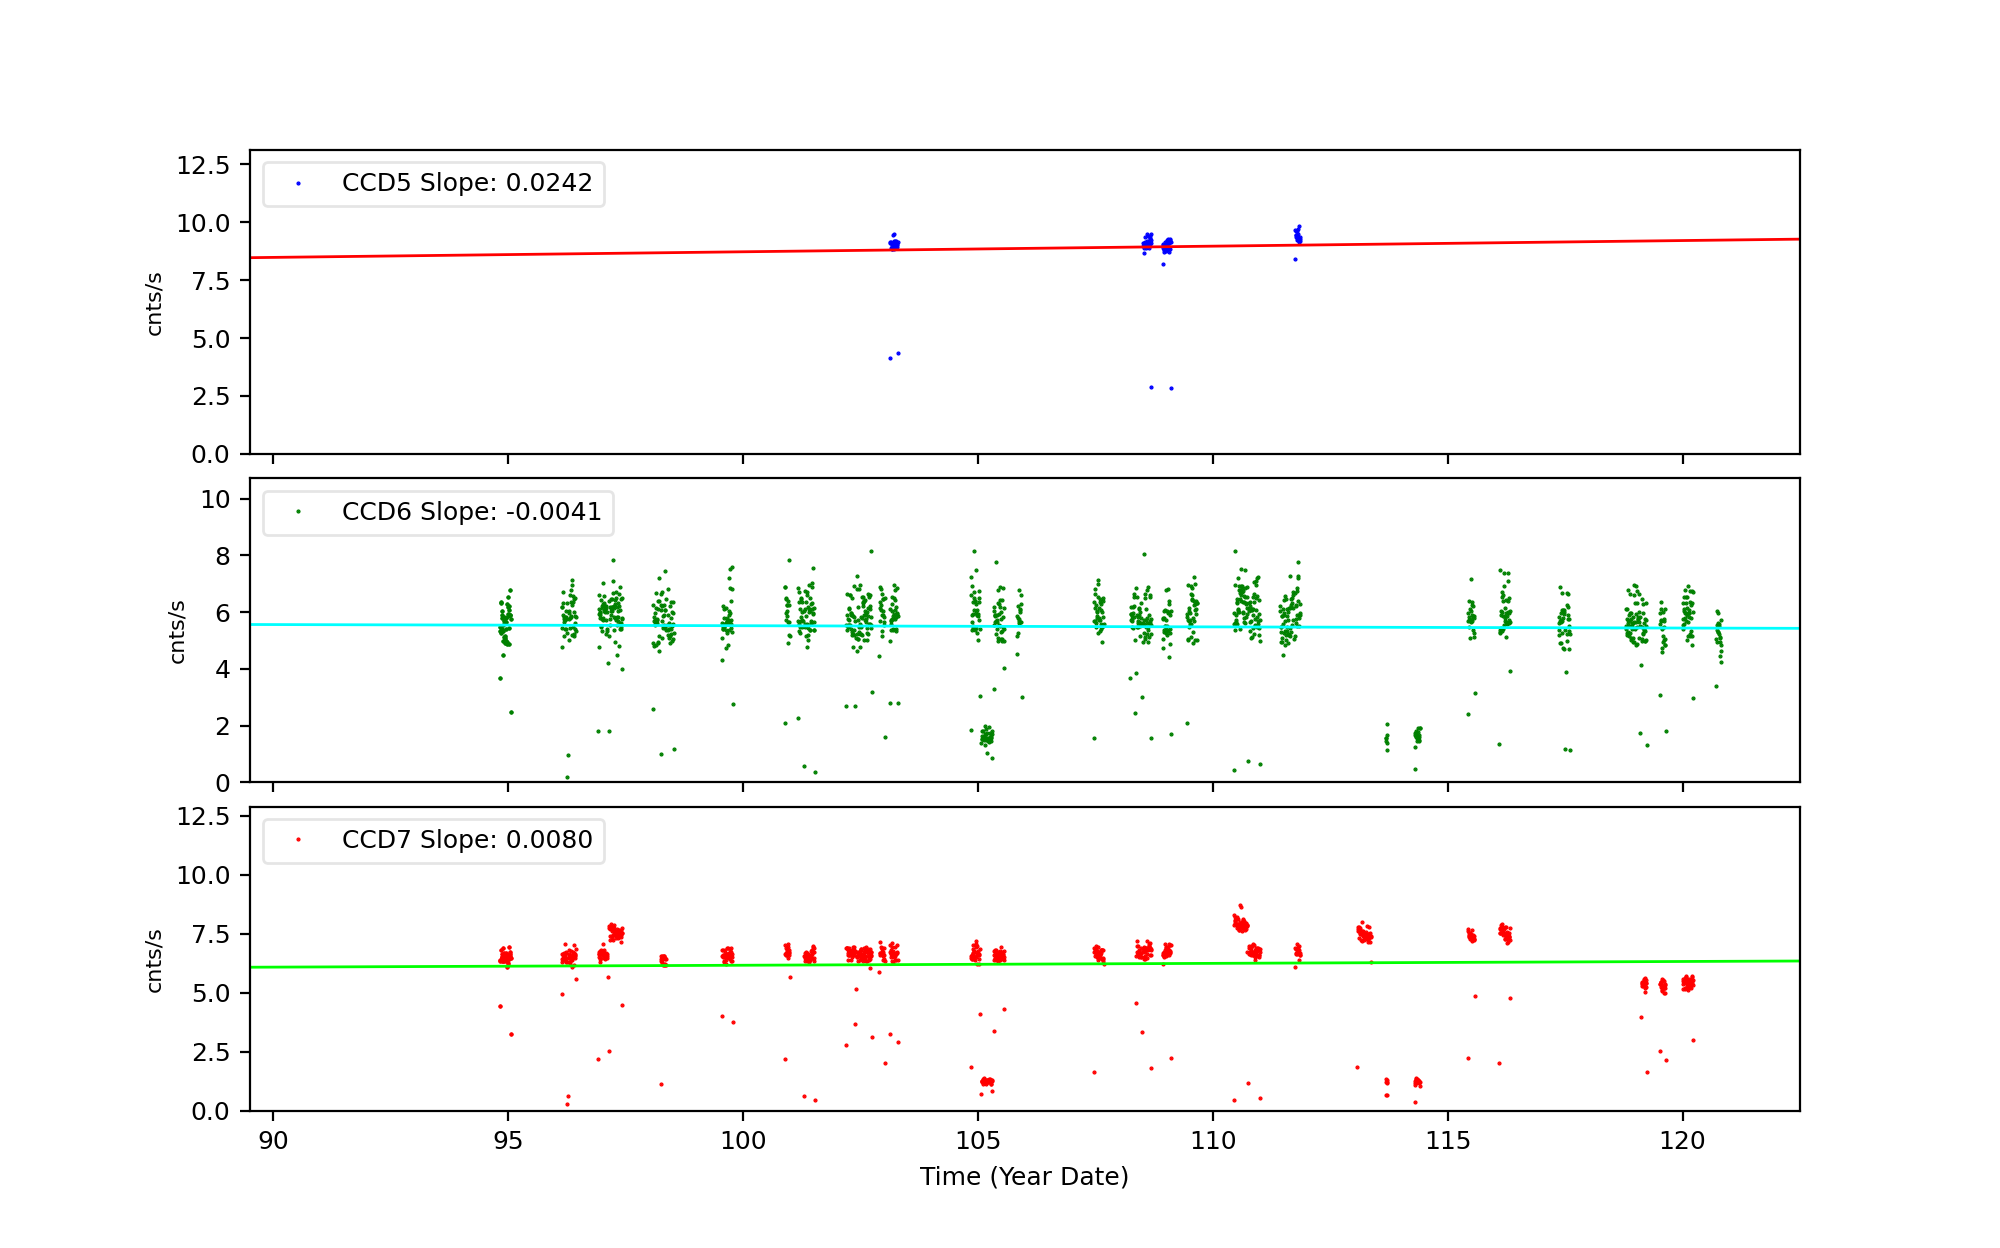
Task: Click the CCD7 Slope legend entry
Action: tap(466, 840)
